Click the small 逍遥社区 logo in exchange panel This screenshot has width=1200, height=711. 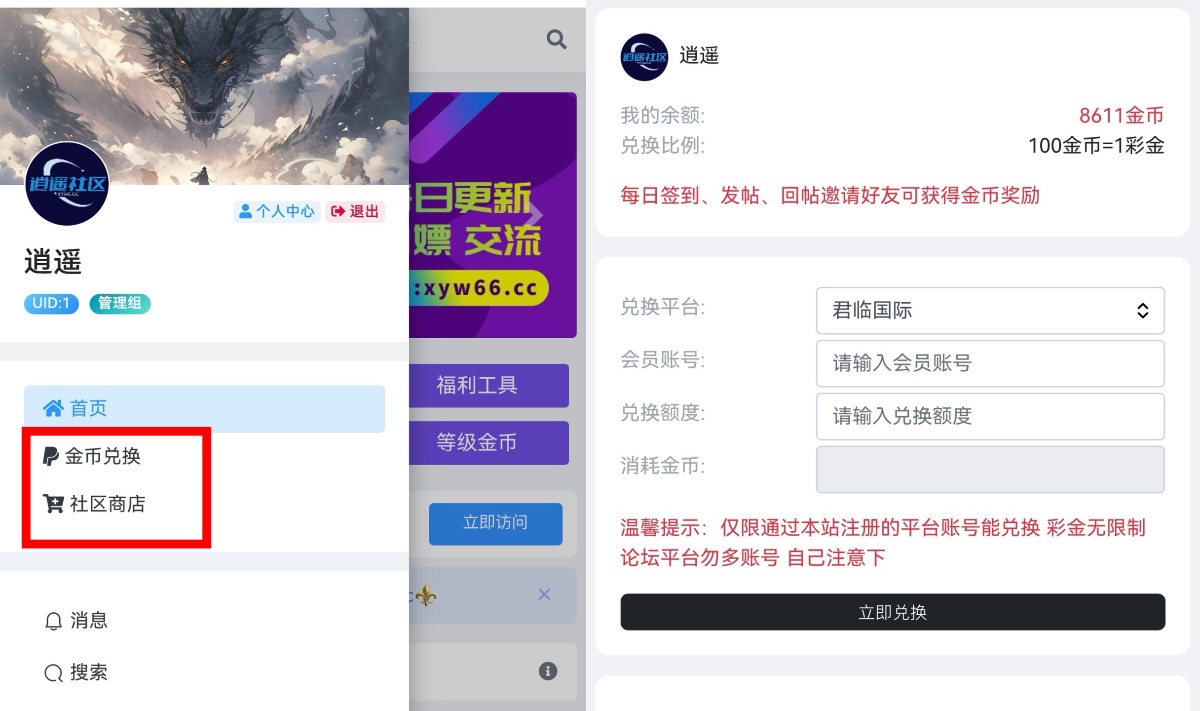644,57
